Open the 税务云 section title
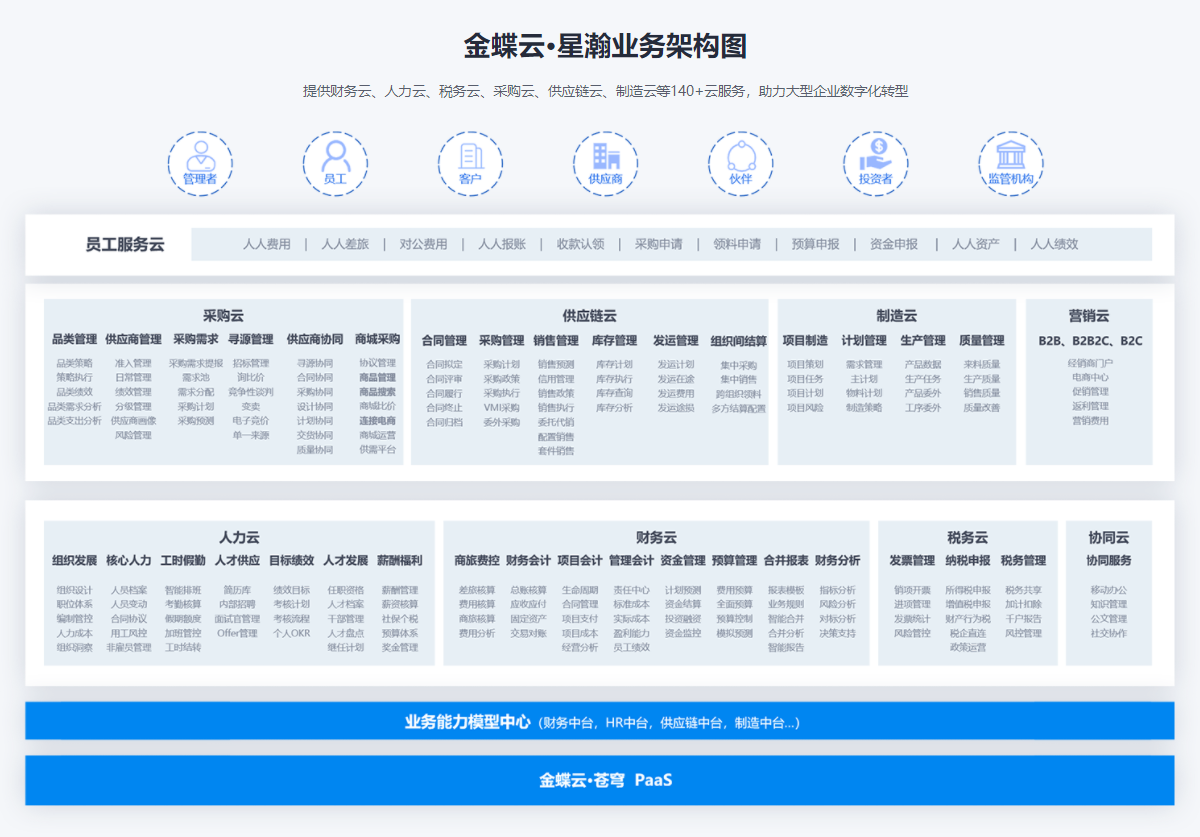Image resolution: width=1200 pixels, height=837 pixels. tap(968, 537)
